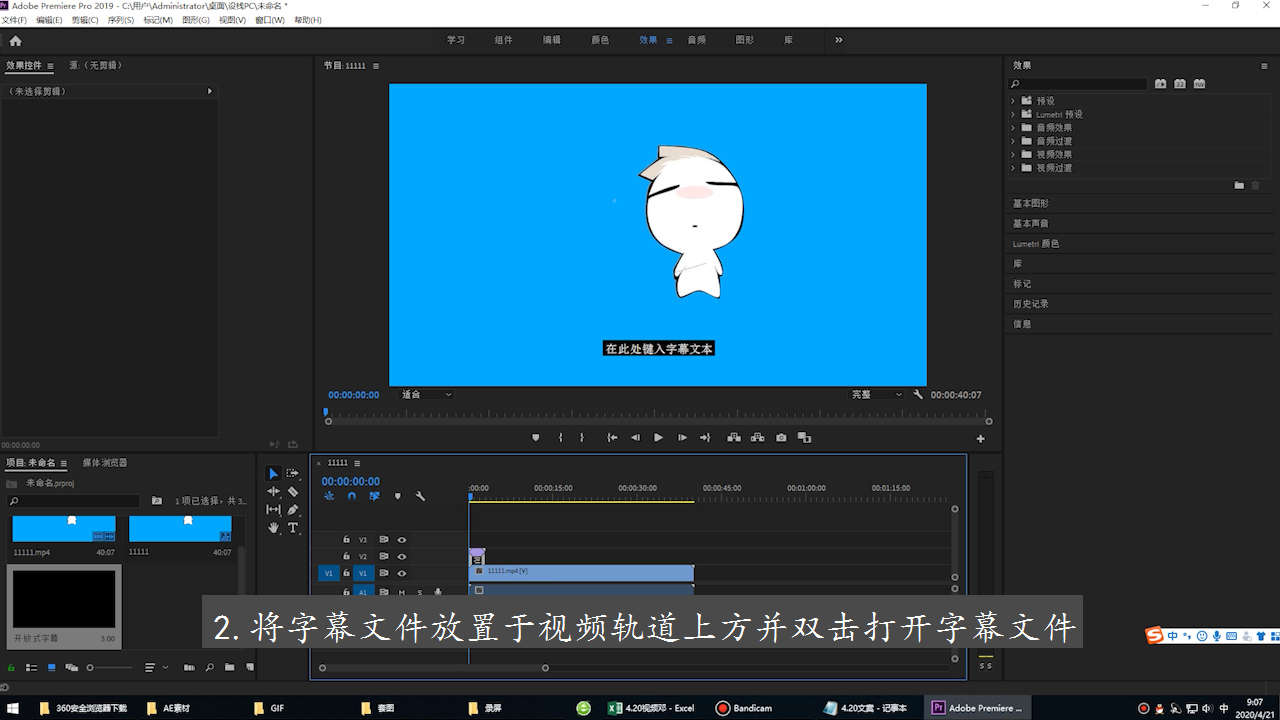
Task: Click the timeline wrench settings icon
Action: point(420,496)
